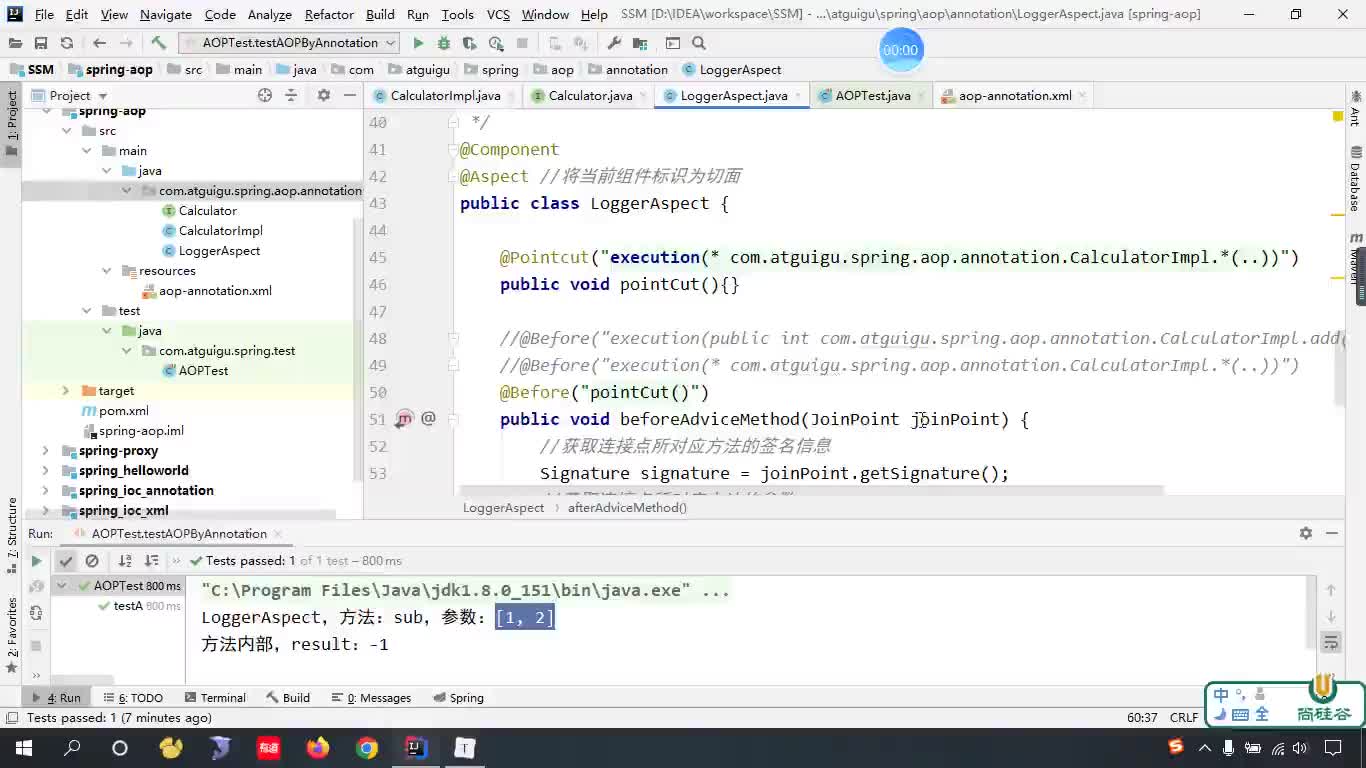Toggle the Database tool window side tab
Image resolution: width=1366 pixels, height=768 pixels.
coord(1355,180)
